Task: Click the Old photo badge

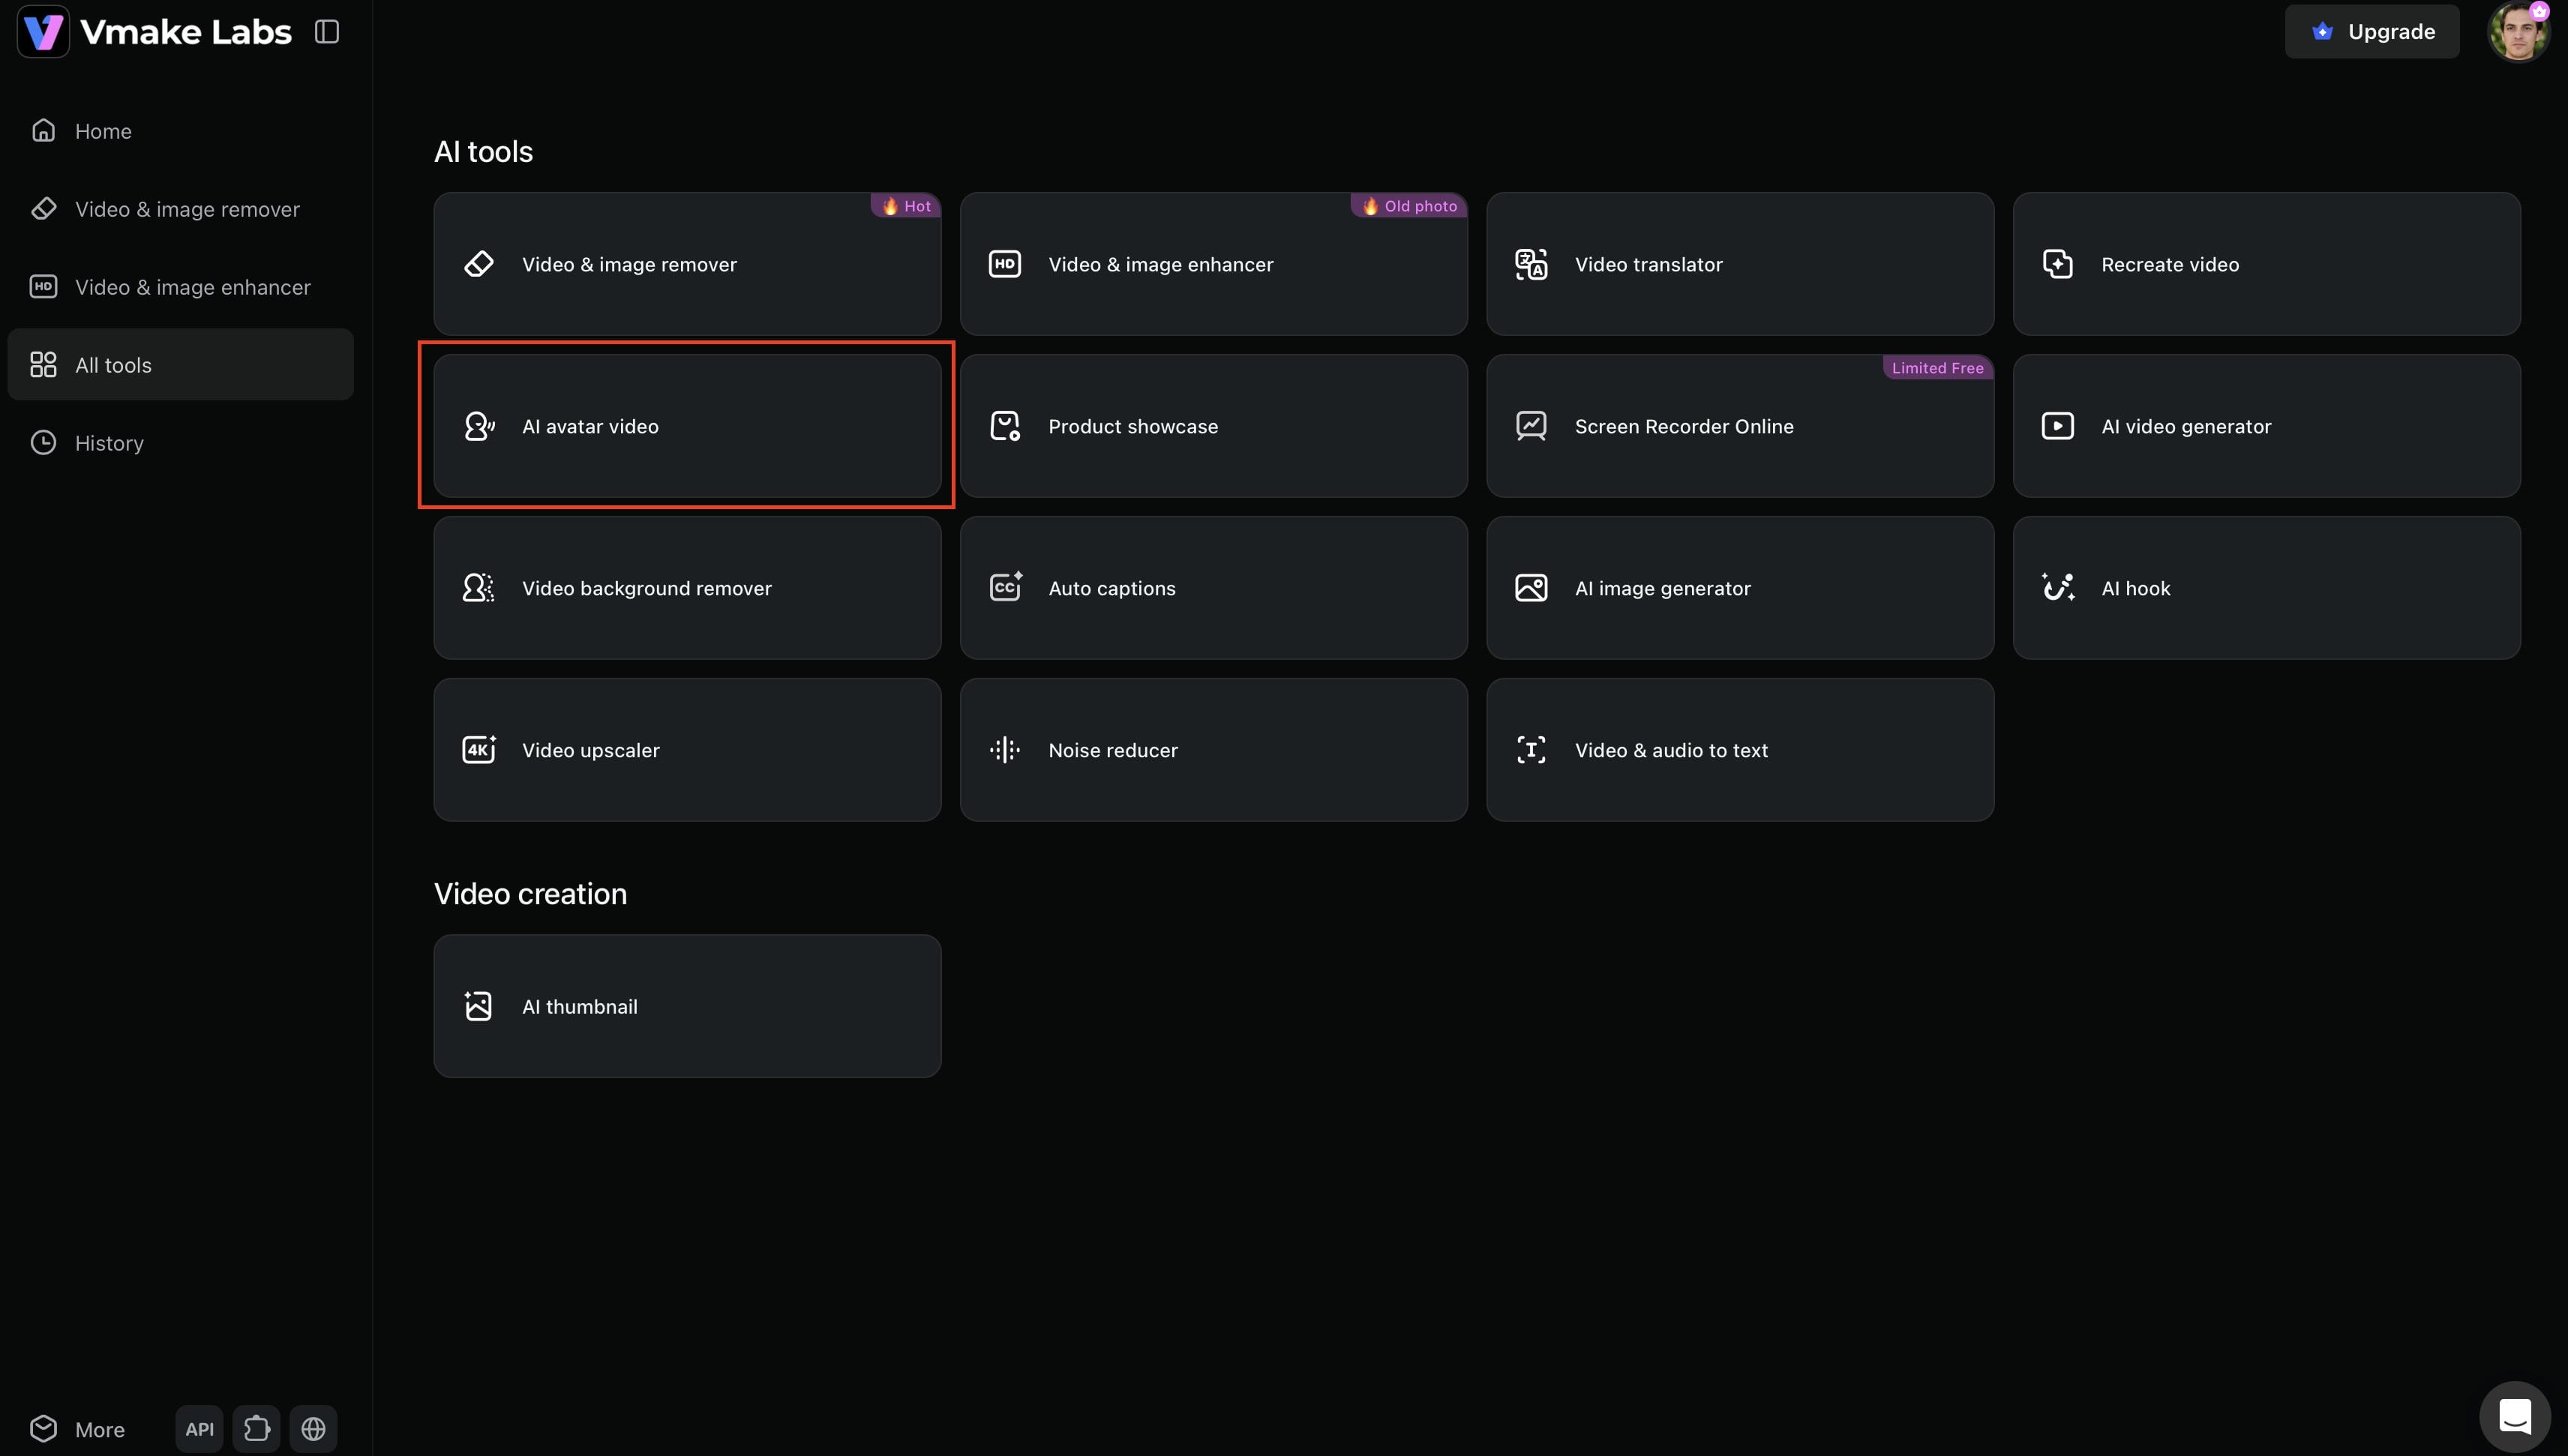Action: tap(1409, 206)
